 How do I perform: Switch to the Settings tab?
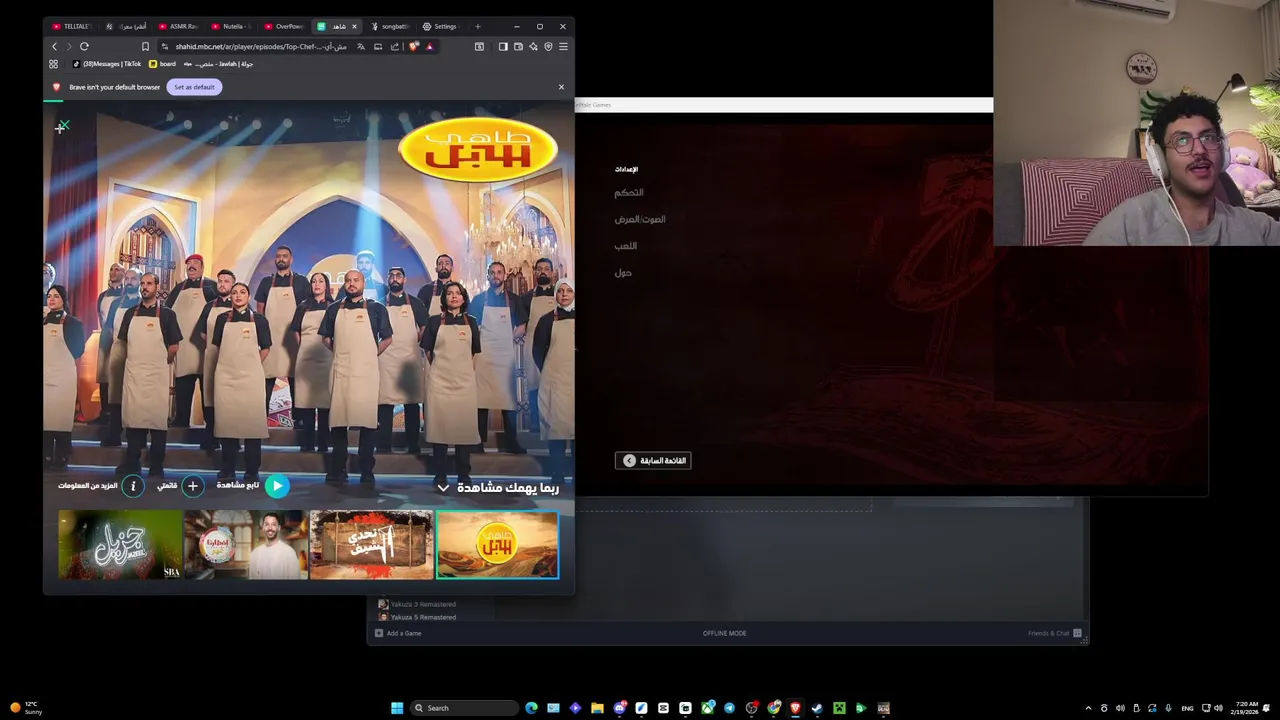440,26
